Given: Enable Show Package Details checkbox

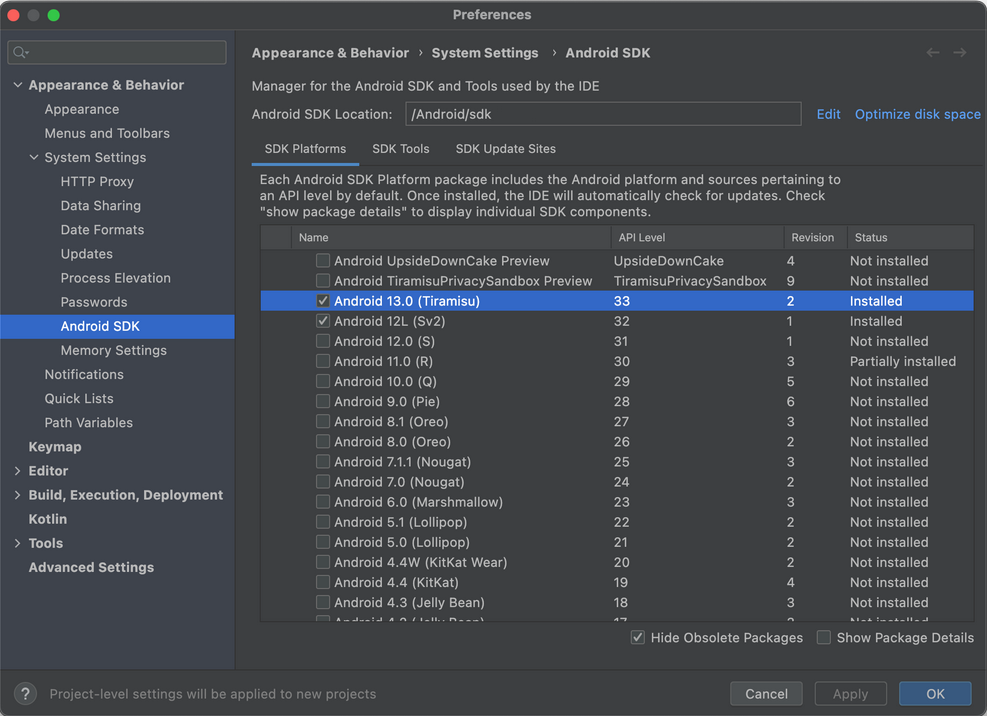Looking at the screenshot, I should tap(823, 638).
